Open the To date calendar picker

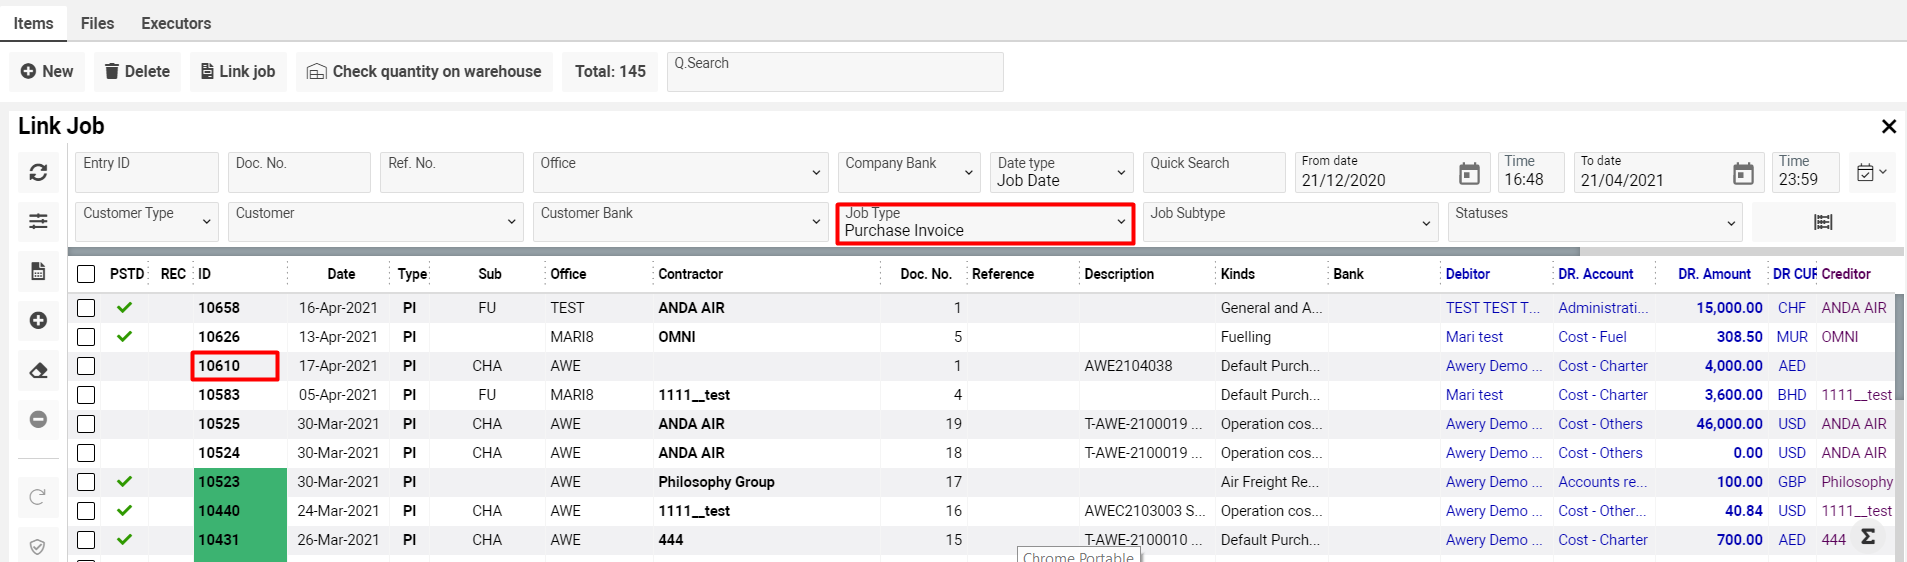tap(1742, 174)
